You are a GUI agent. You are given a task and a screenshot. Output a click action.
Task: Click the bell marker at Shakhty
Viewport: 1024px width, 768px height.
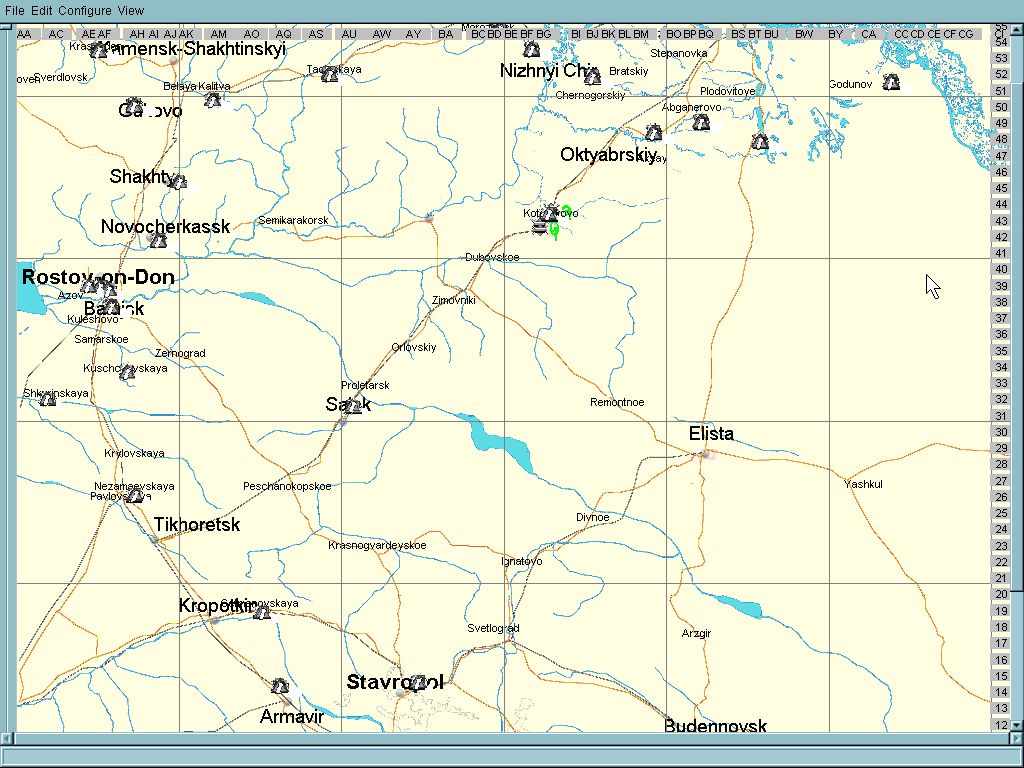tap(178, 182)
